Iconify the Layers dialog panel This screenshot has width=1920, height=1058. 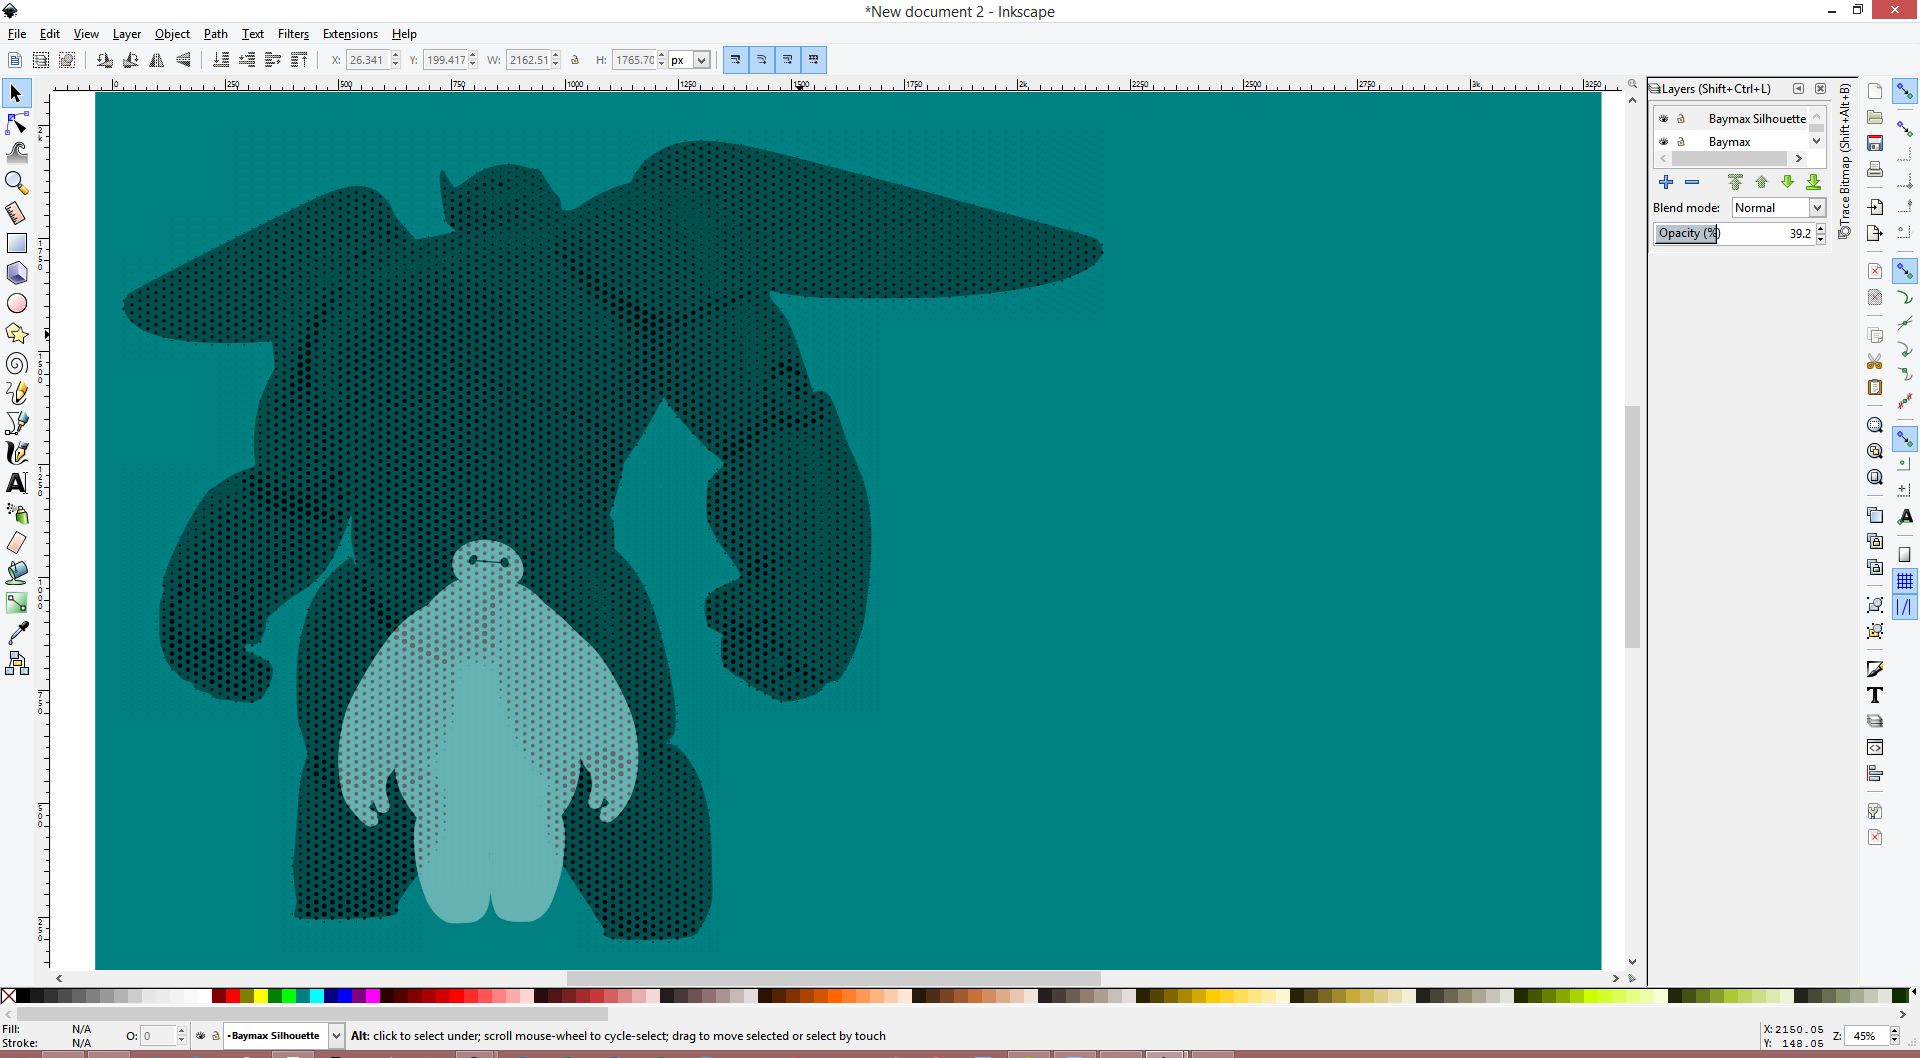(1798, 89)
